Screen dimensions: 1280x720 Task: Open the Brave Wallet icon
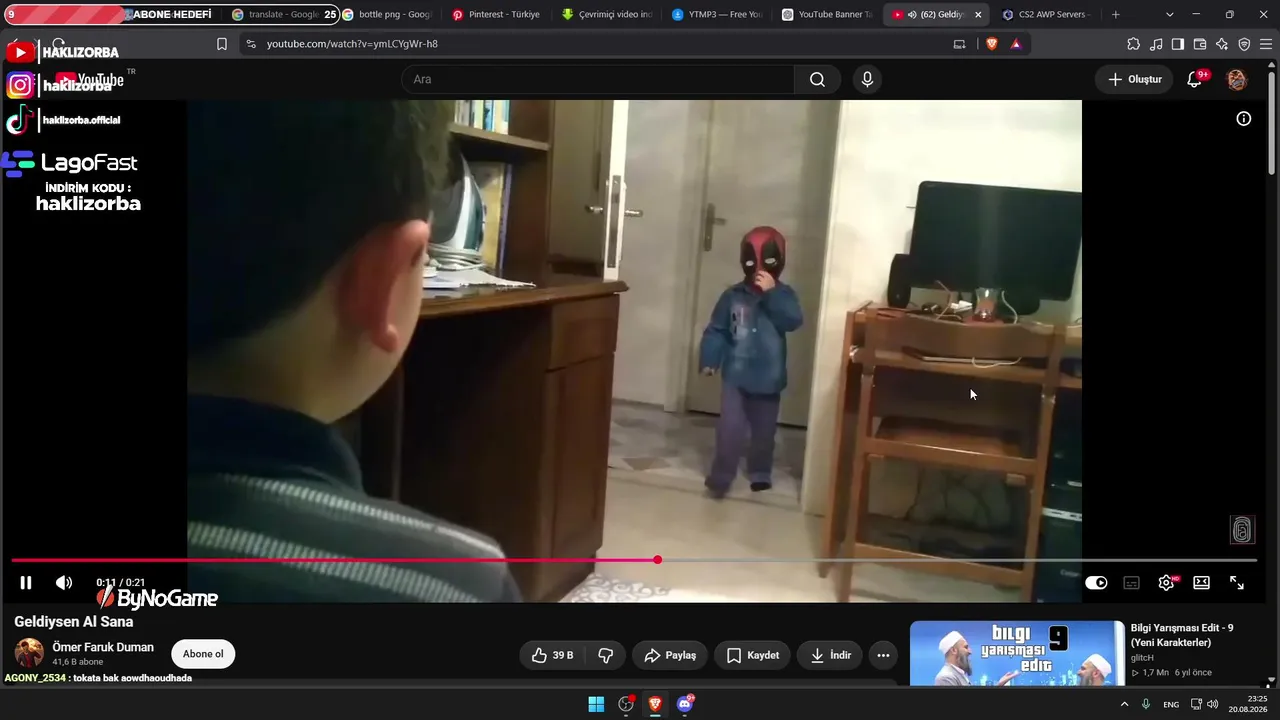(x=1200, y=44)
